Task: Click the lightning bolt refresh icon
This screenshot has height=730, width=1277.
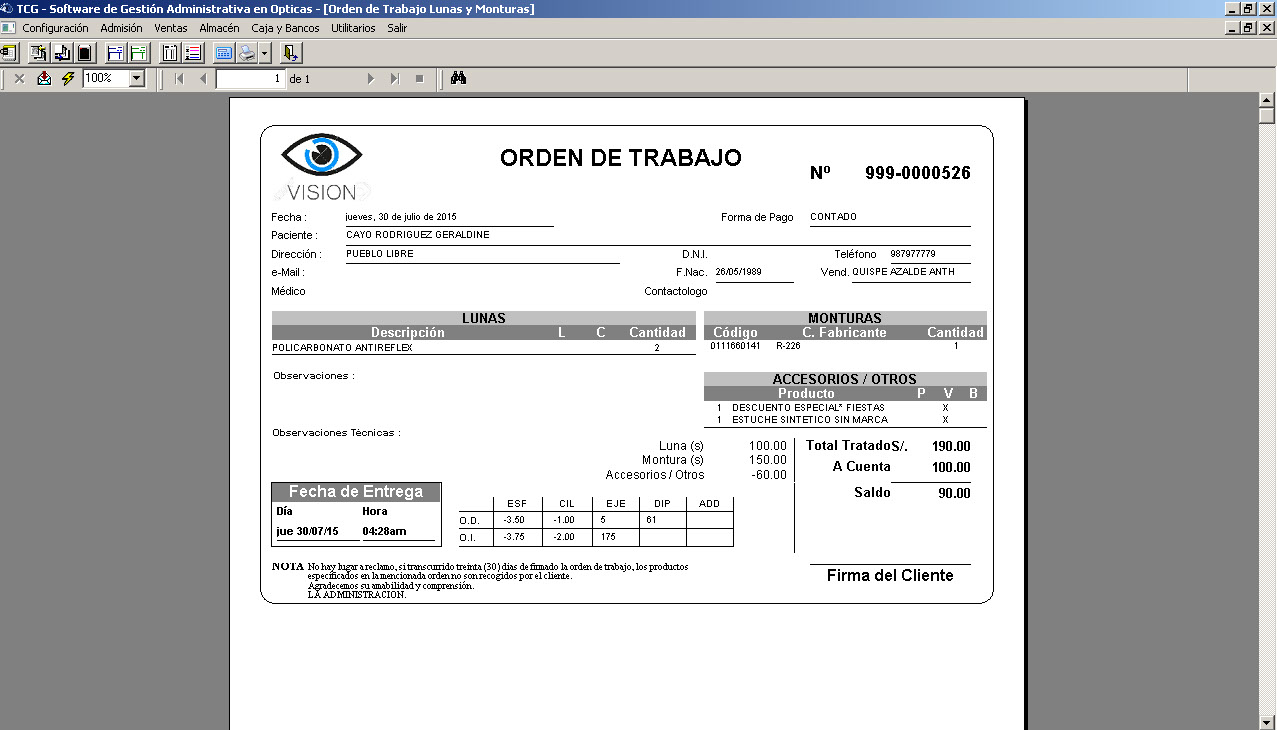Action: coord(68,78)
